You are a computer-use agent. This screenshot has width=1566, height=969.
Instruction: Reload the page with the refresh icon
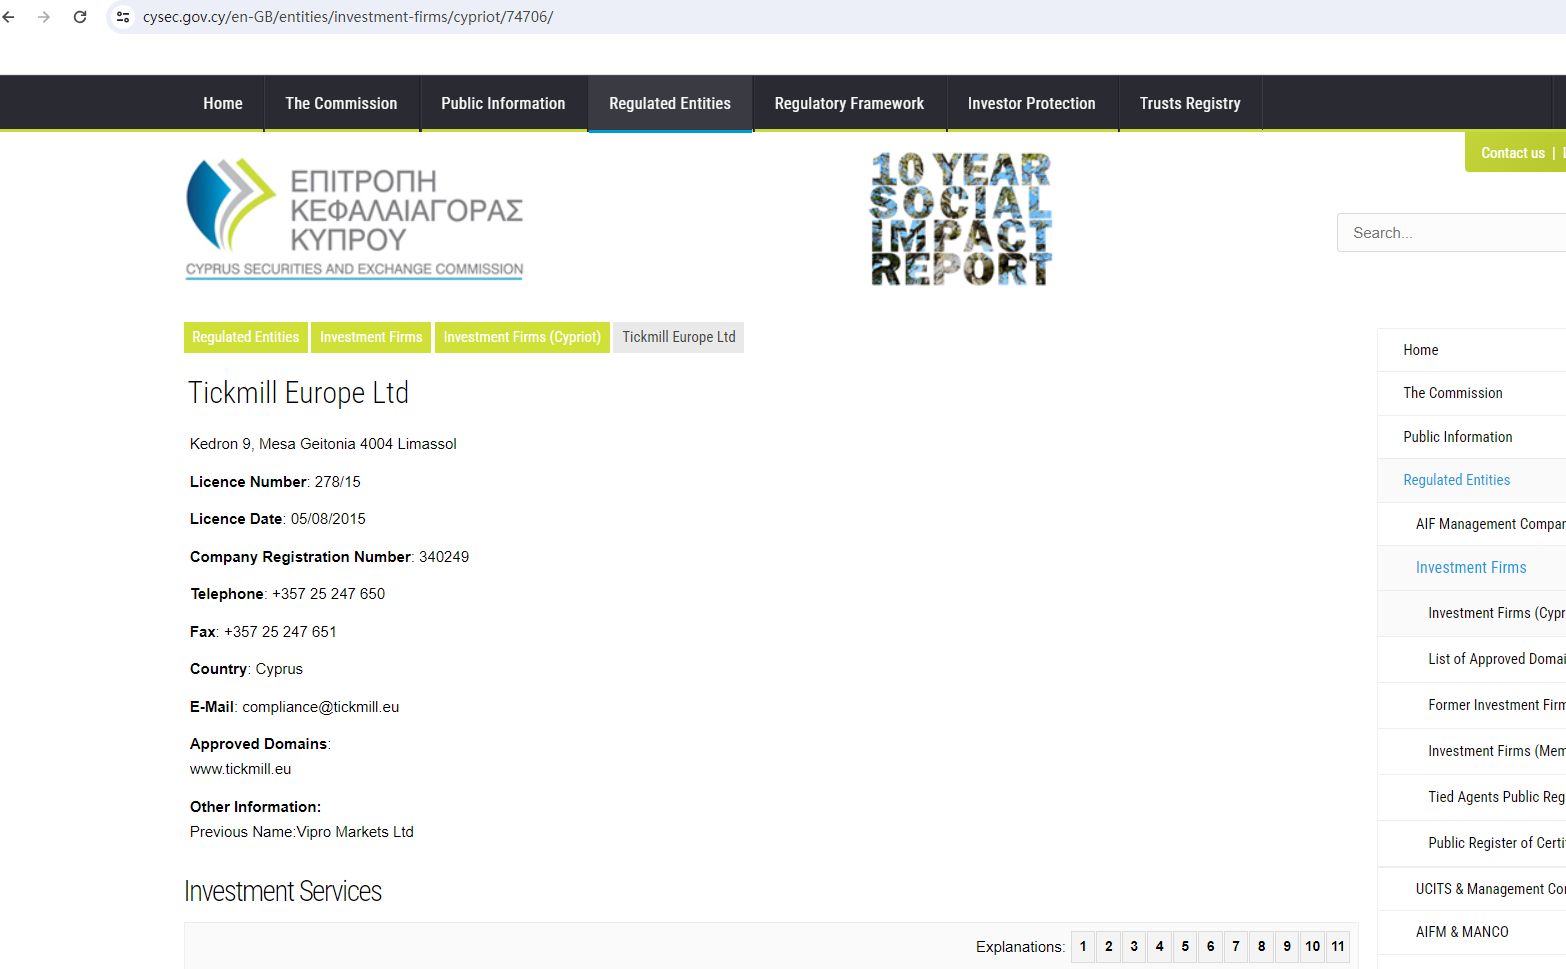pyautogui.click(x=80, y=17)
